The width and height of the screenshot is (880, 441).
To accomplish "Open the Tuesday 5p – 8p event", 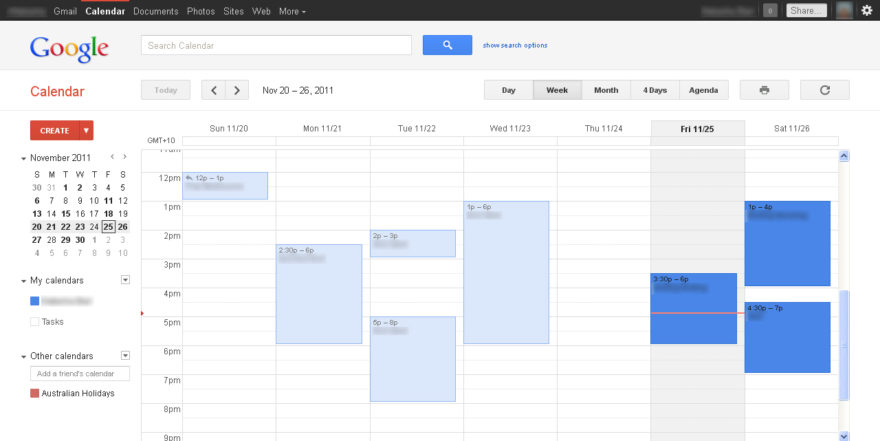I will tap(412, 359).
